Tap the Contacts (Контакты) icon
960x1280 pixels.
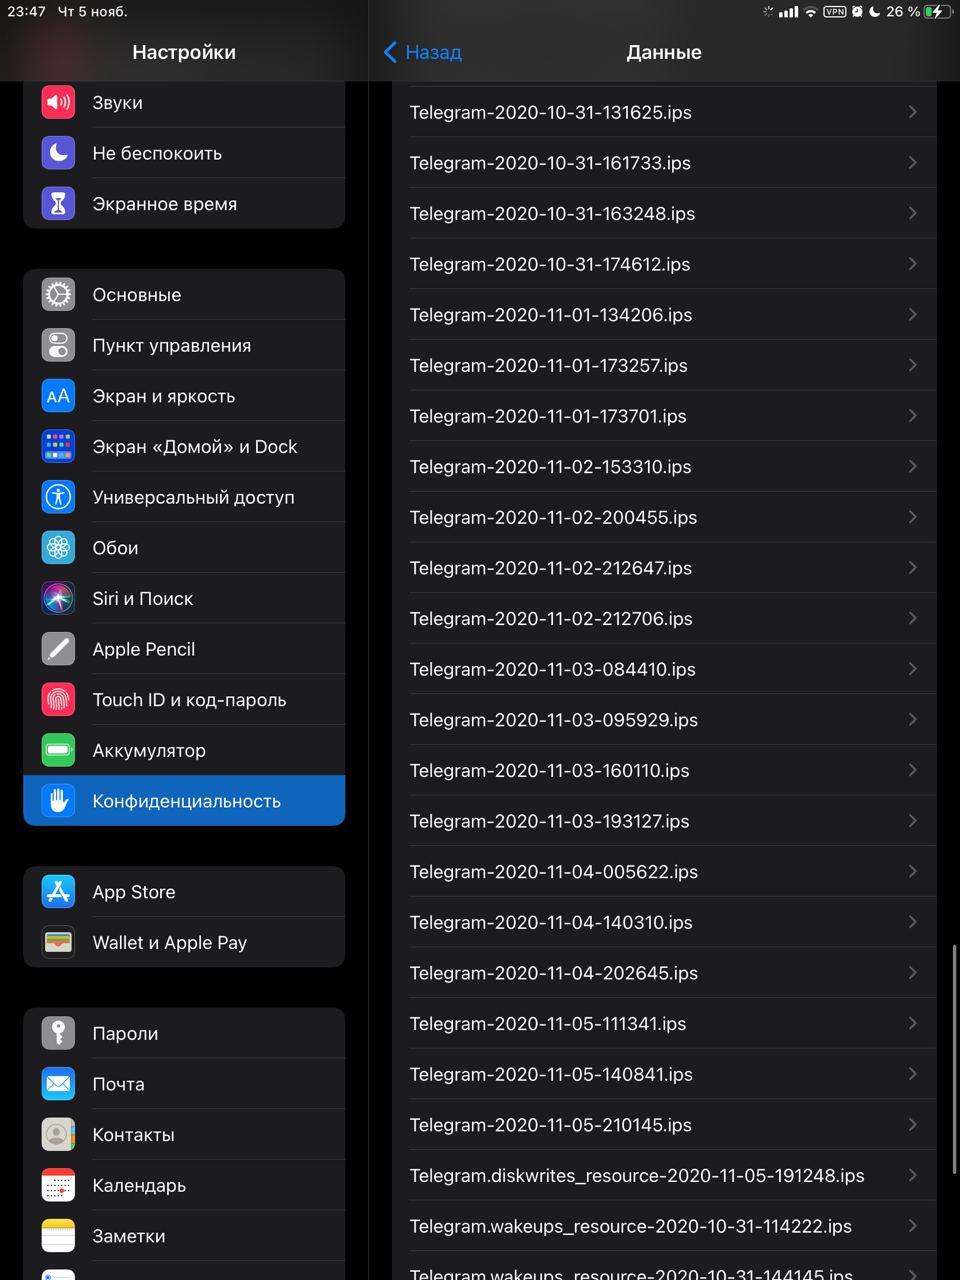click(x=58, y=1134)
